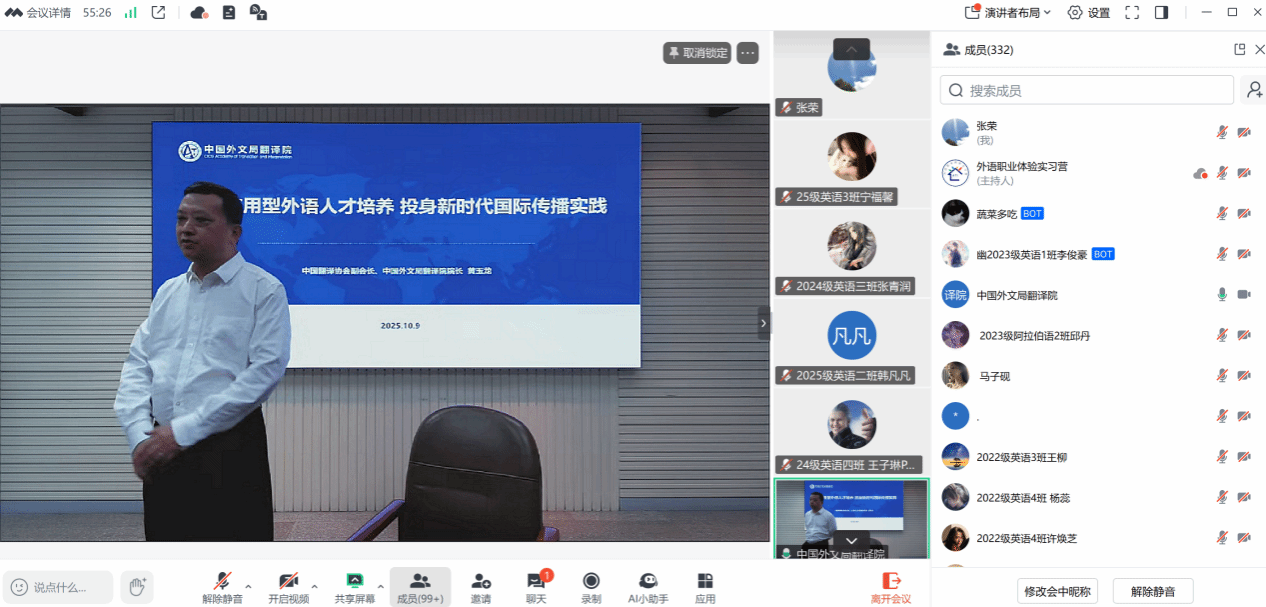Collapse the participant video strip with side arrow
Viewport: 1266px width, 607px height.
click(x=764, y=323)
